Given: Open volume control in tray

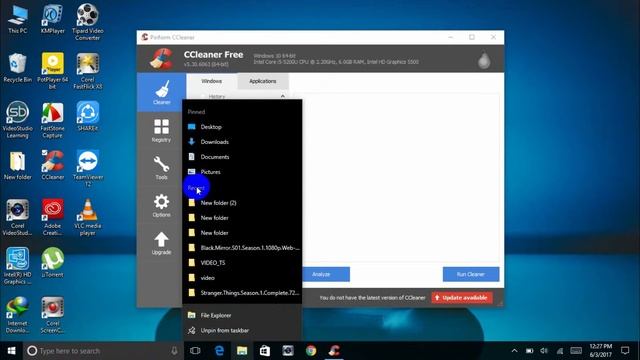Looking at the screenshot, I should (544, 351).
